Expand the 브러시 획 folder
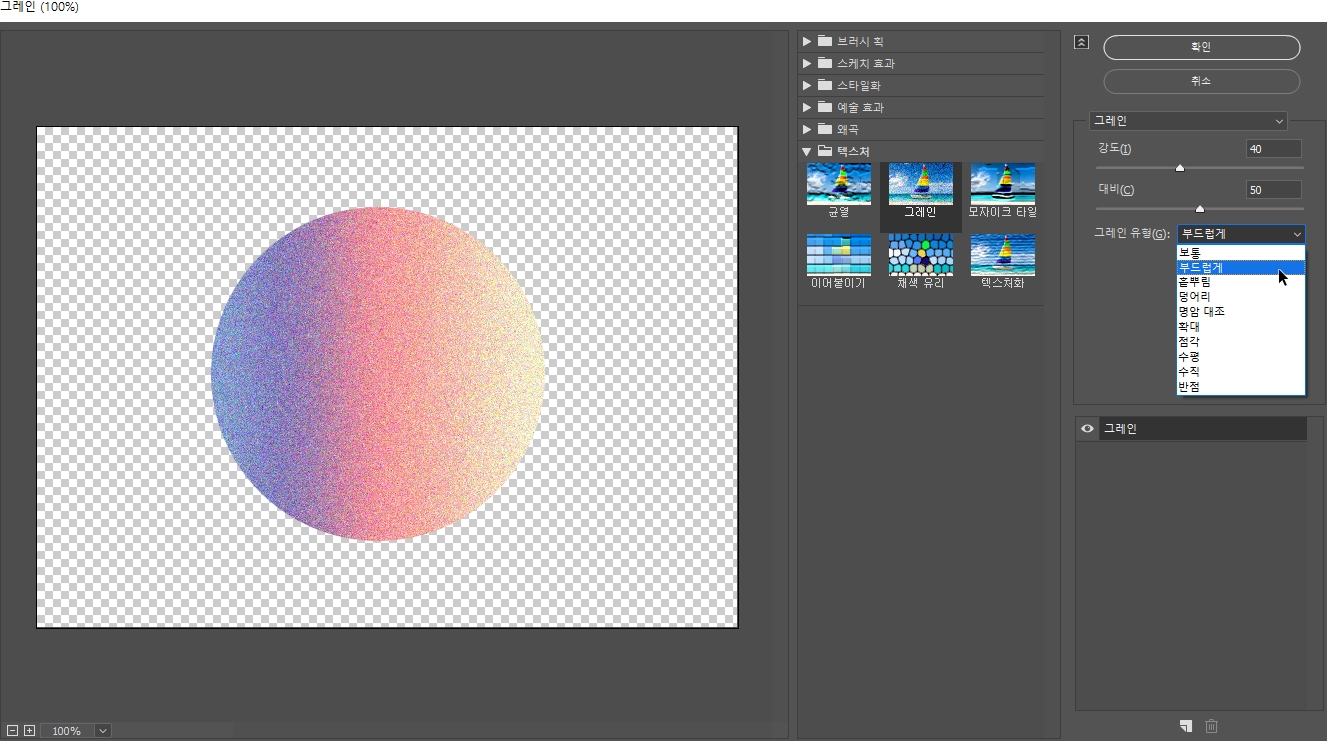Viewport: 1327px width, 741px height. pos(807,41)
